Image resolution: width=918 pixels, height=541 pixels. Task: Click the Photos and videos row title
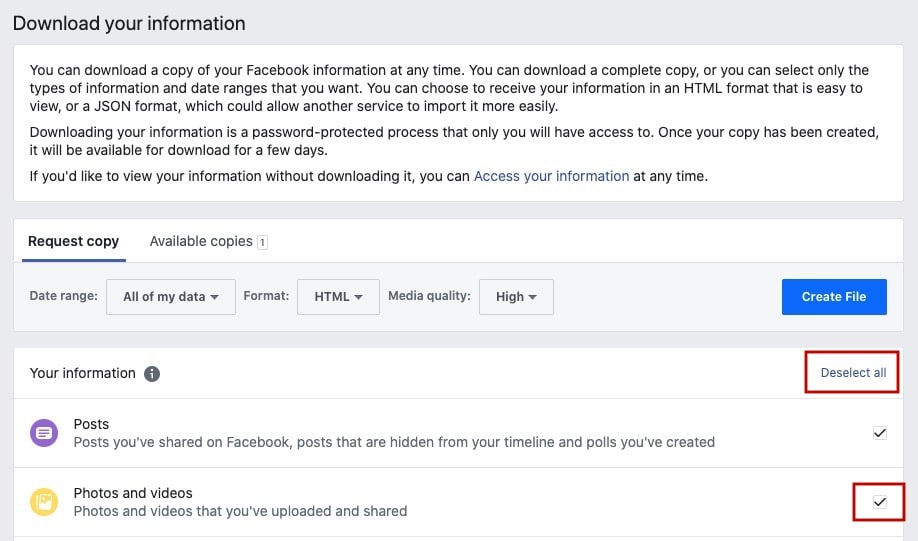[133, 493]
